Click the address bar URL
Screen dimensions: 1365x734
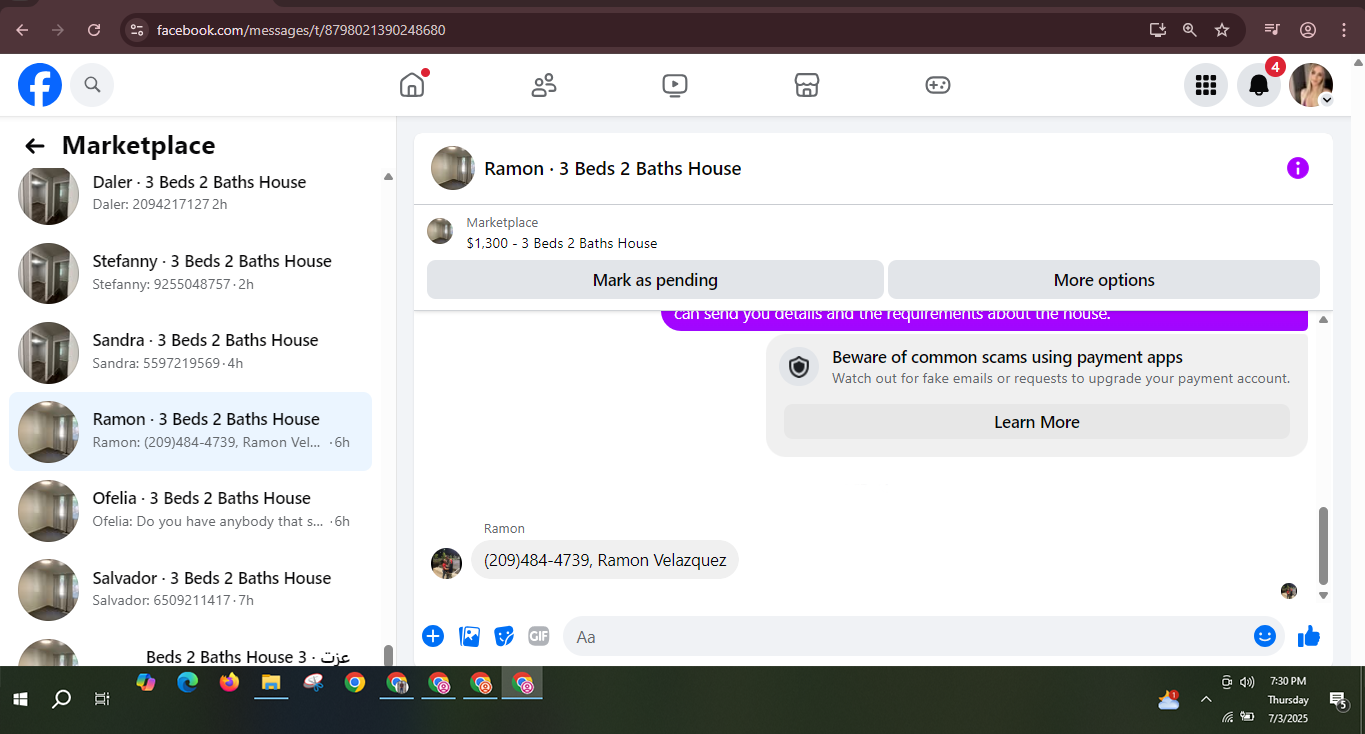click(x=301, y=30)
